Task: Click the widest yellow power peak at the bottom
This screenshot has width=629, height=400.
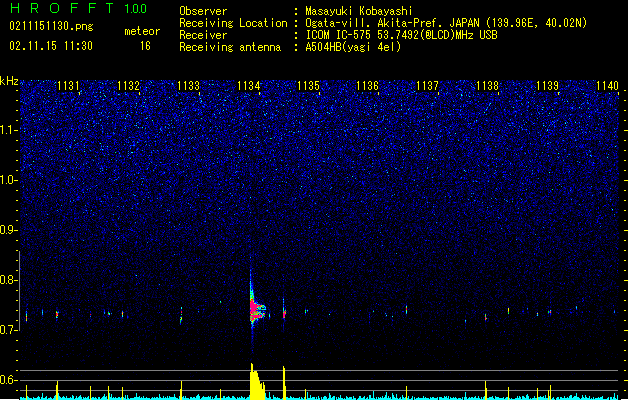Action: 257,383
